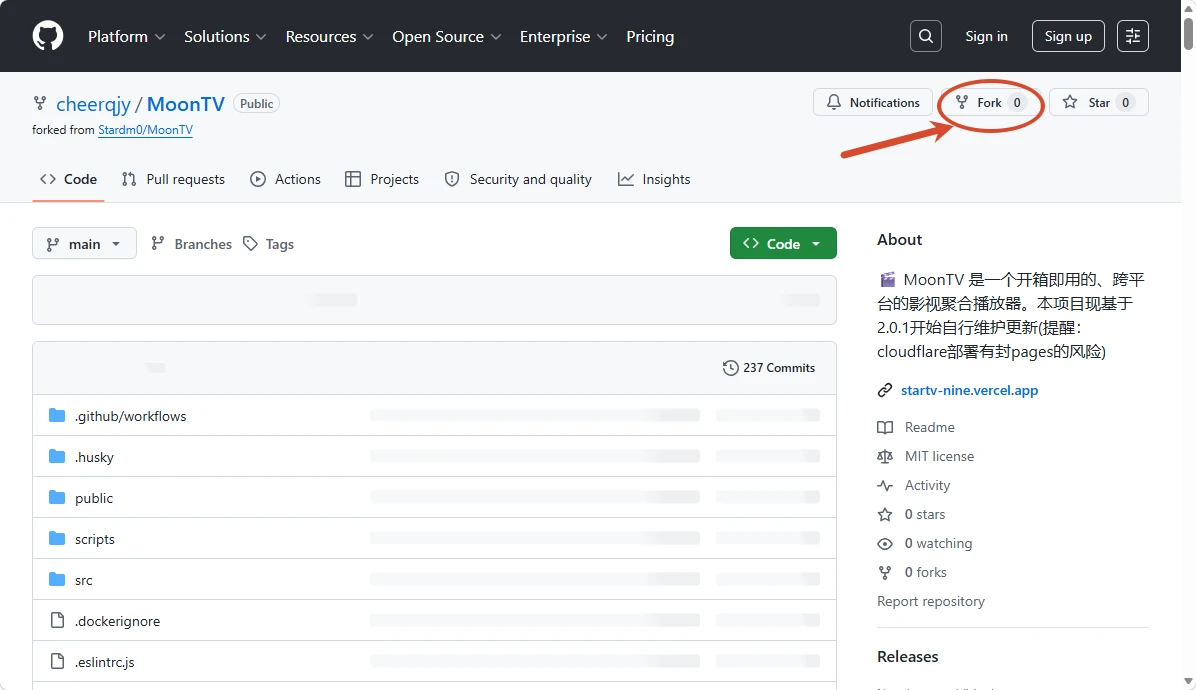Open the src folder name
The image size is (1196, 690).
pyautogui.click(x=84, y=580)
